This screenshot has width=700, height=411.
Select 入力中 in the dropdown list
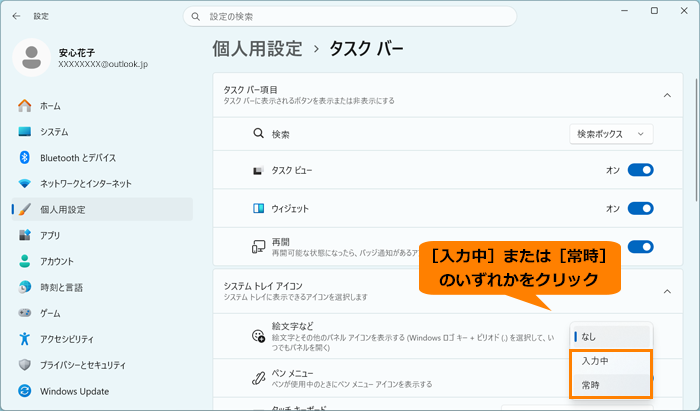pyautogui.click(x=610, y=361)
